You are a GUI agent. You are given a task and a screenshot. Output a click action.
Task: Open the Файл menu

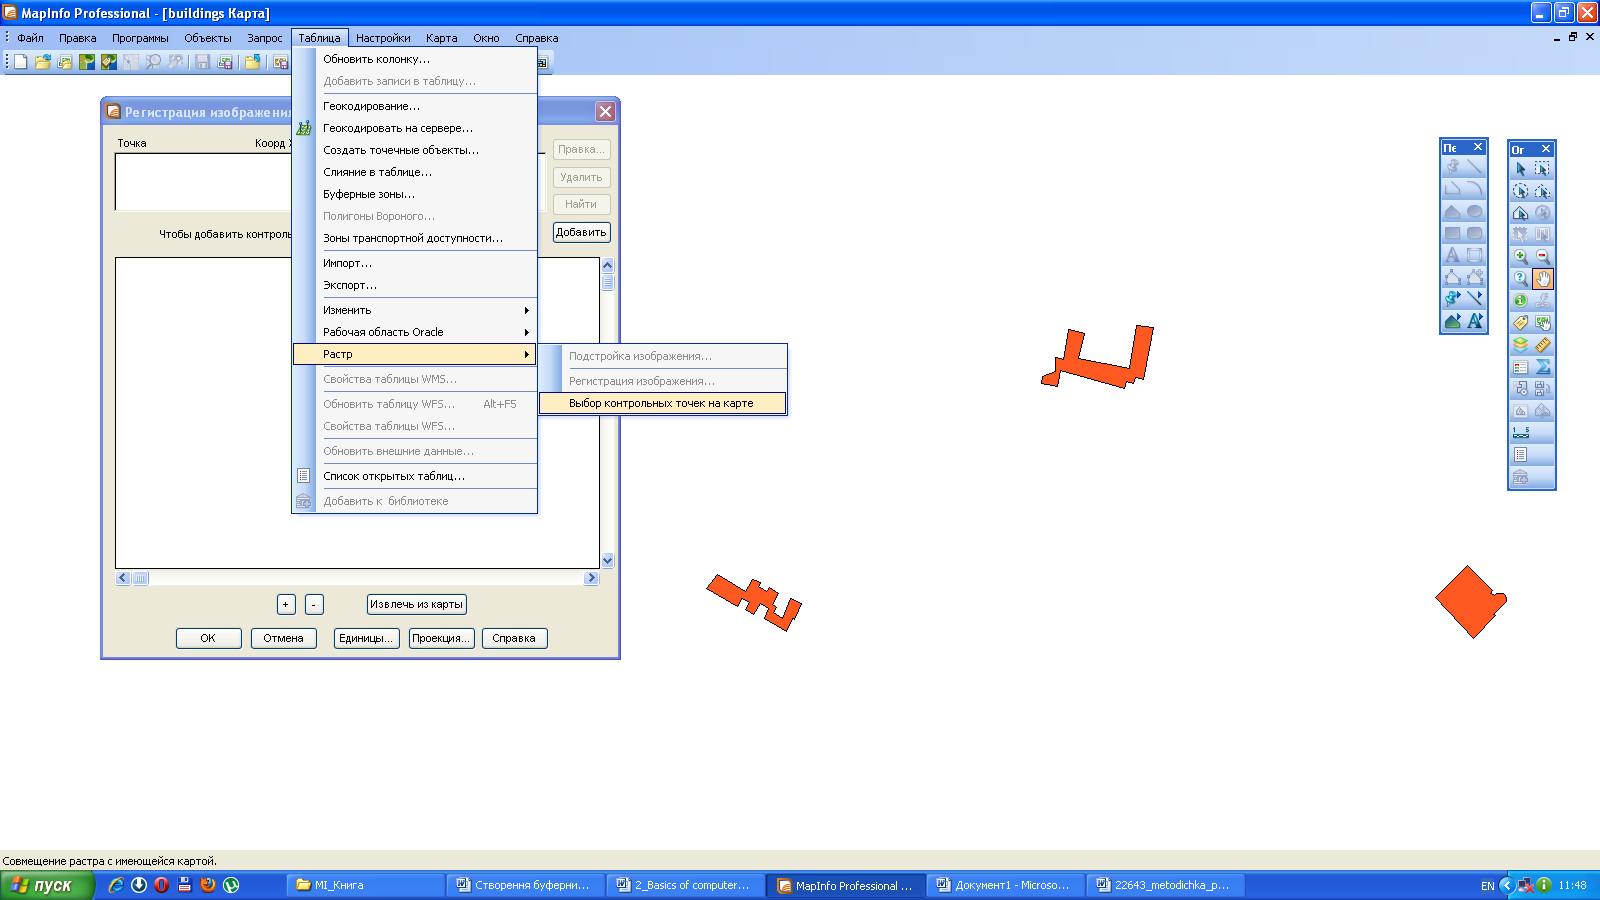click(30, 38)
